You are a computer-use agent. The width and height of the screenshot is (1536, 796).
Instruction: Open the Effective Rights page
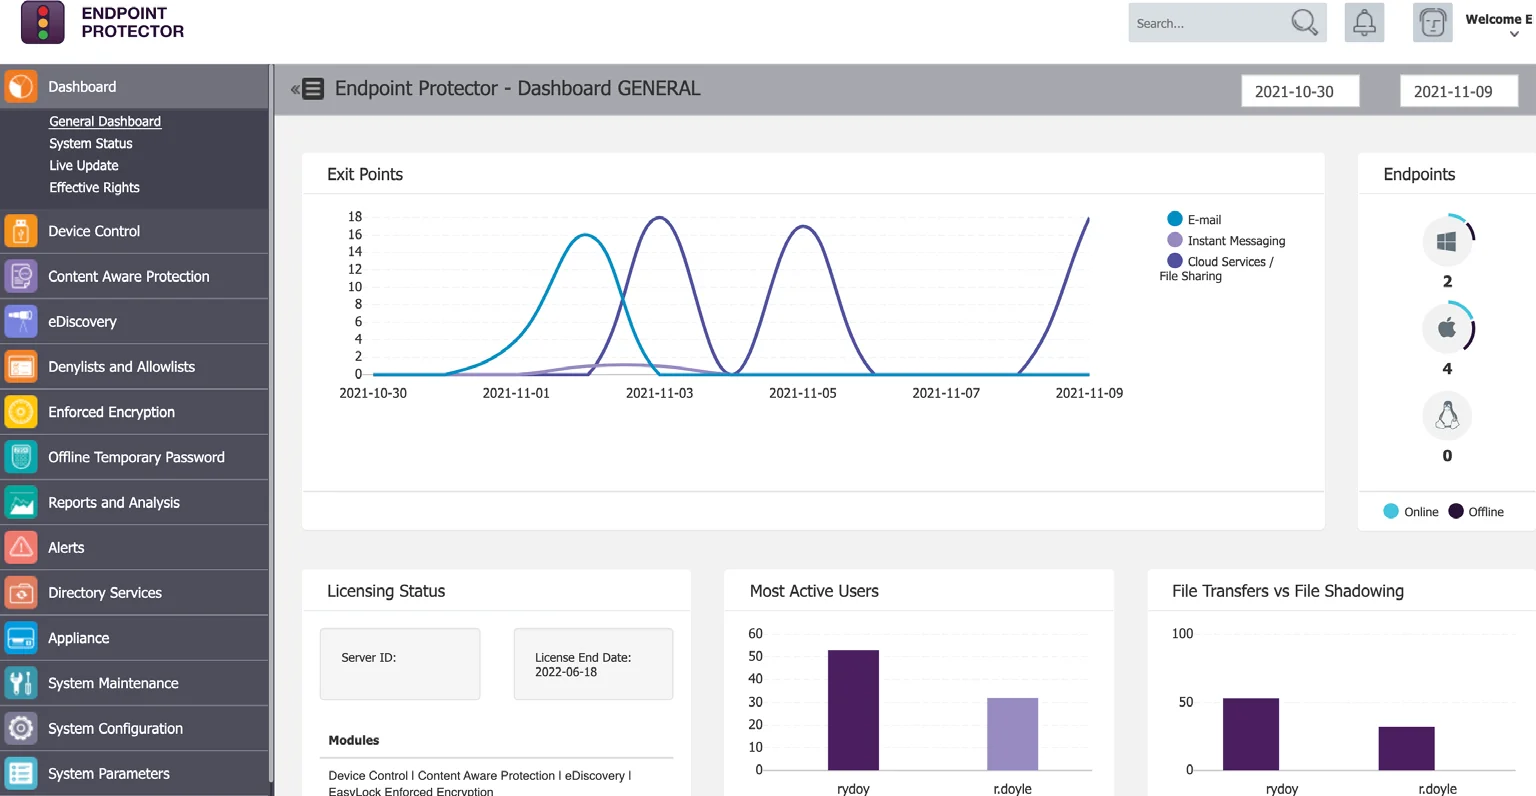coord(94,187)
